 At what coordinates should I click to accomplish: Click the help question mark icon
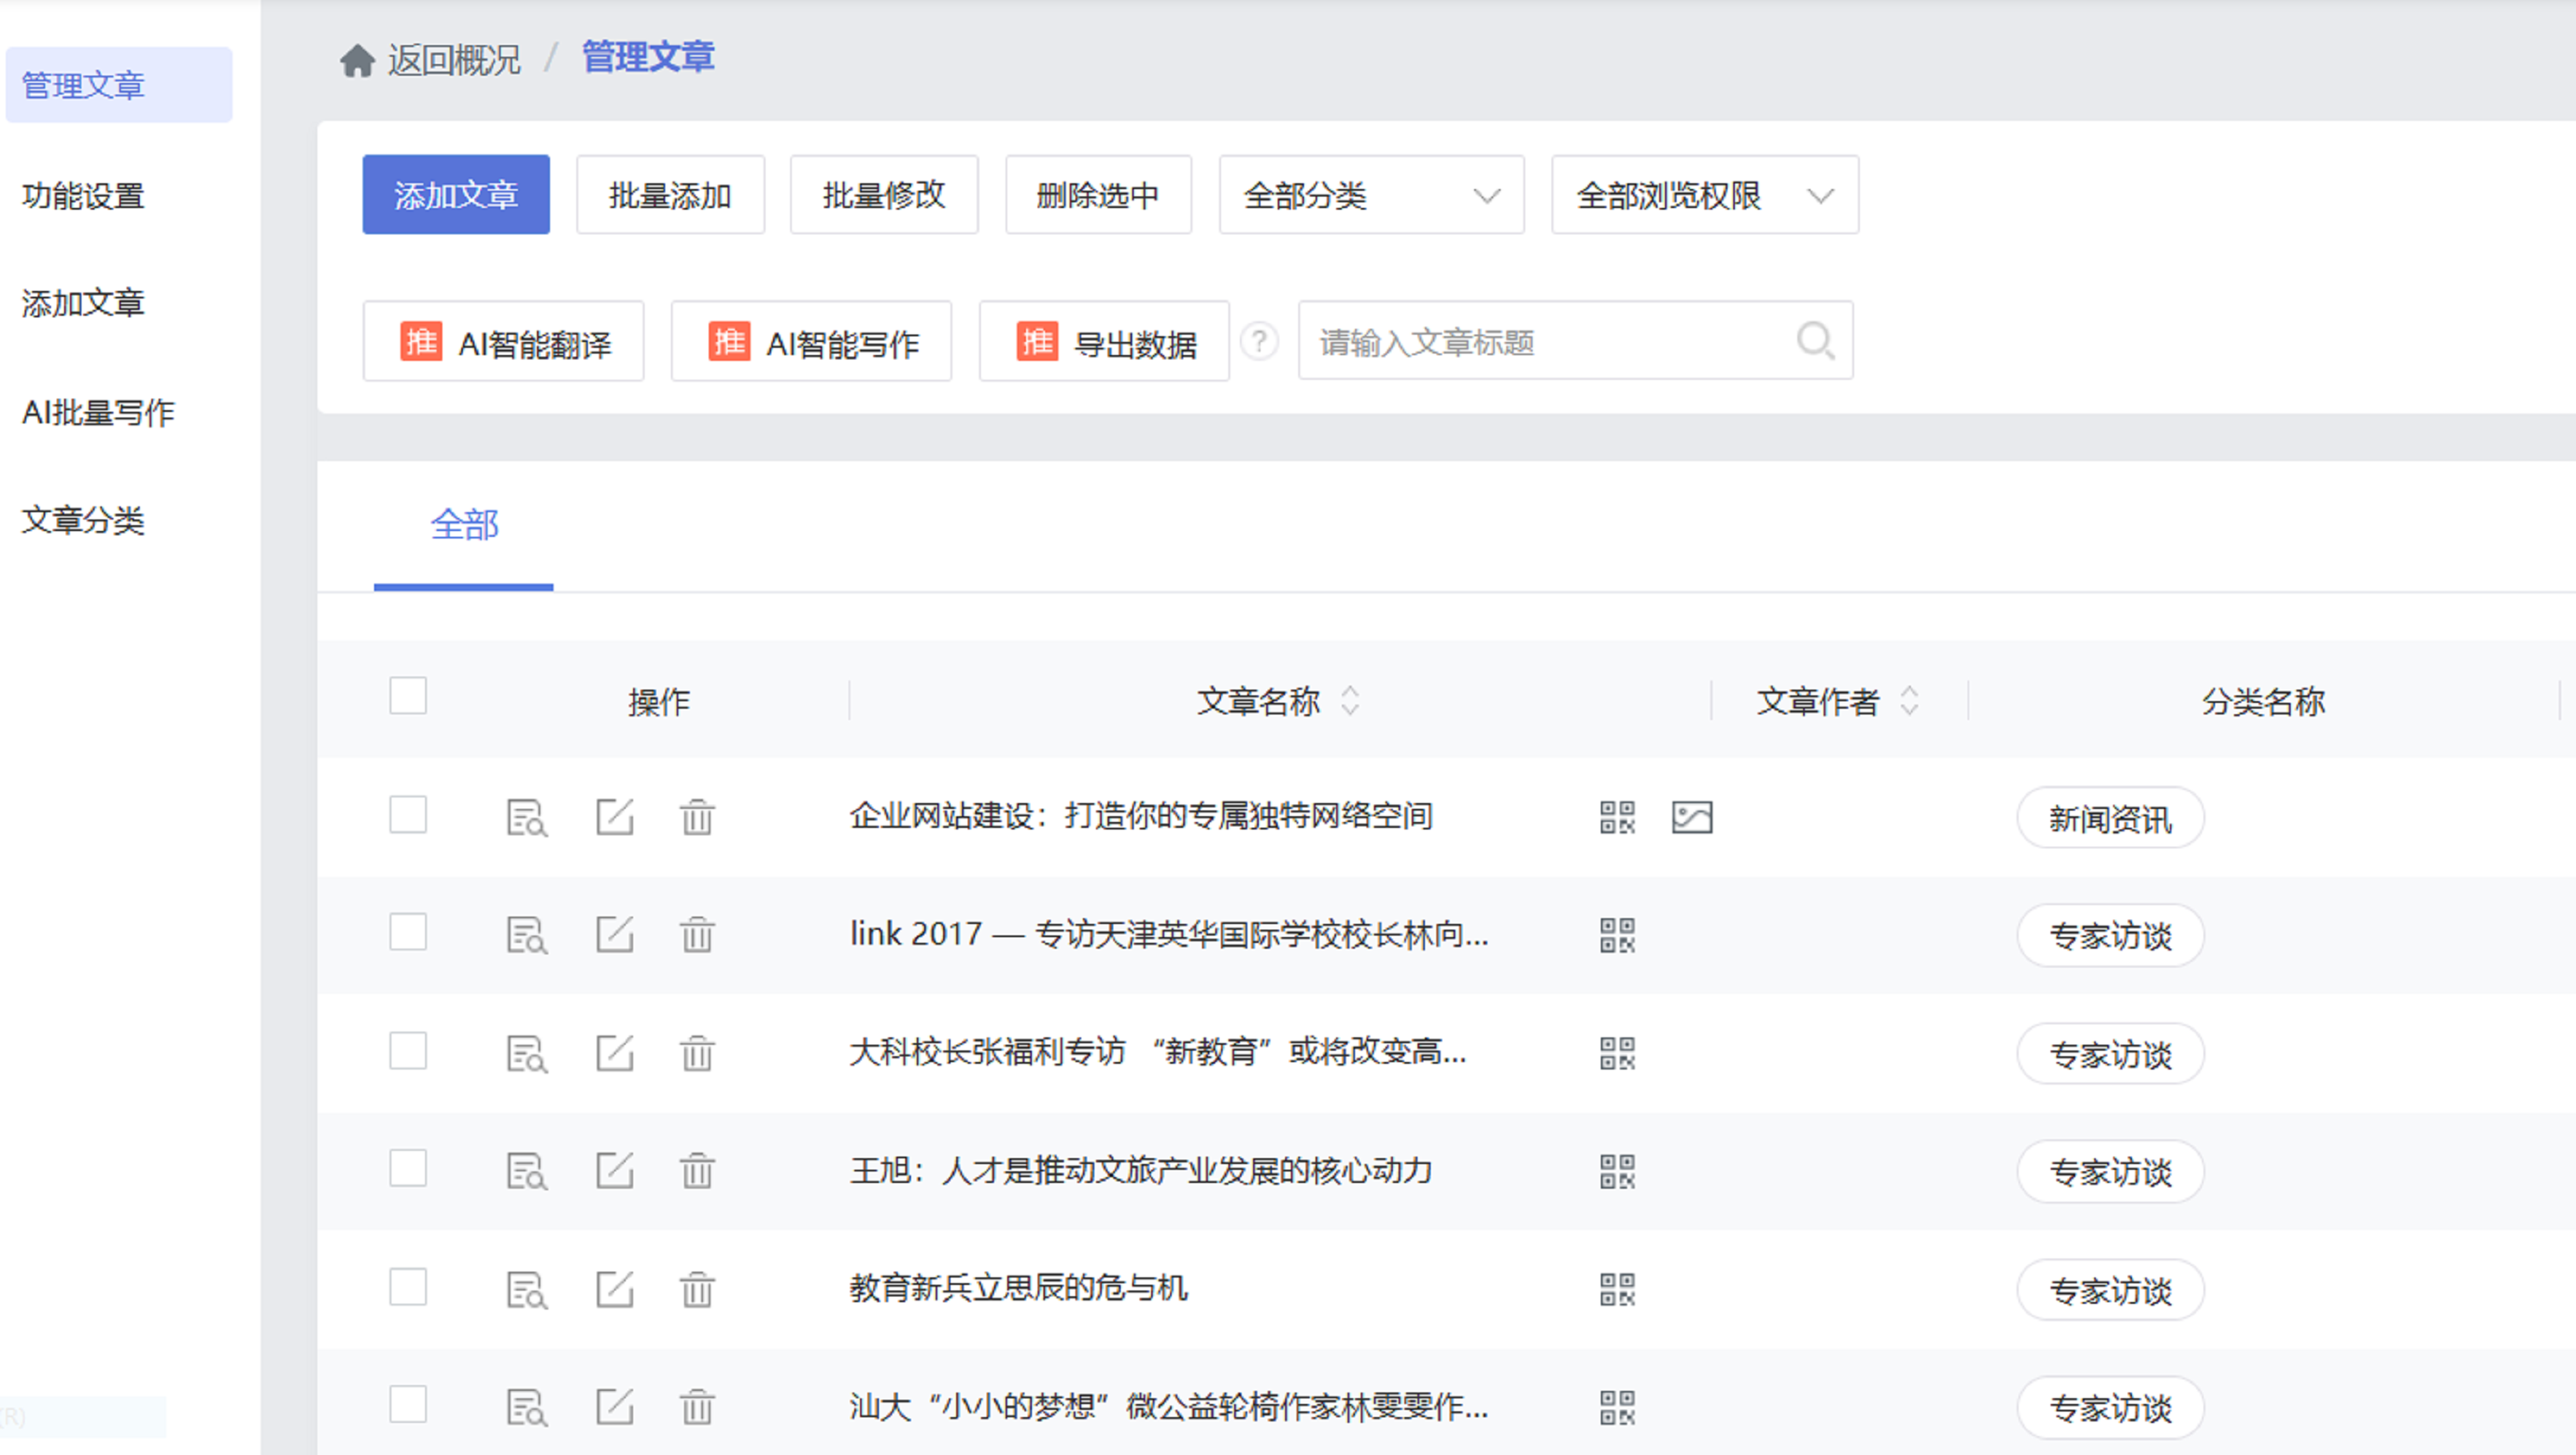click(1259, 342)
